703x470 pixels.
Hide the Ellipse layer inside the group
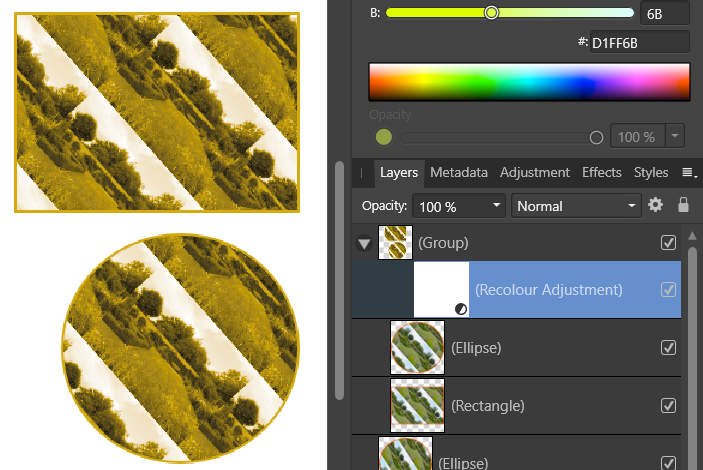(x=668, y=348)
